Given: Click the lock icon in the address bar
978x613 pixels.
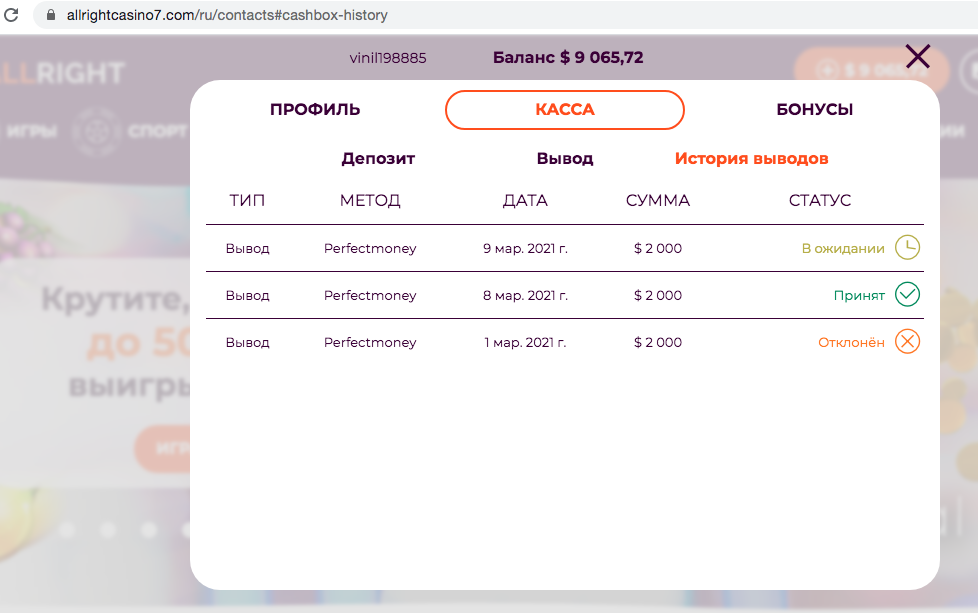Looking at the screenshot, I should coord(51,14).
